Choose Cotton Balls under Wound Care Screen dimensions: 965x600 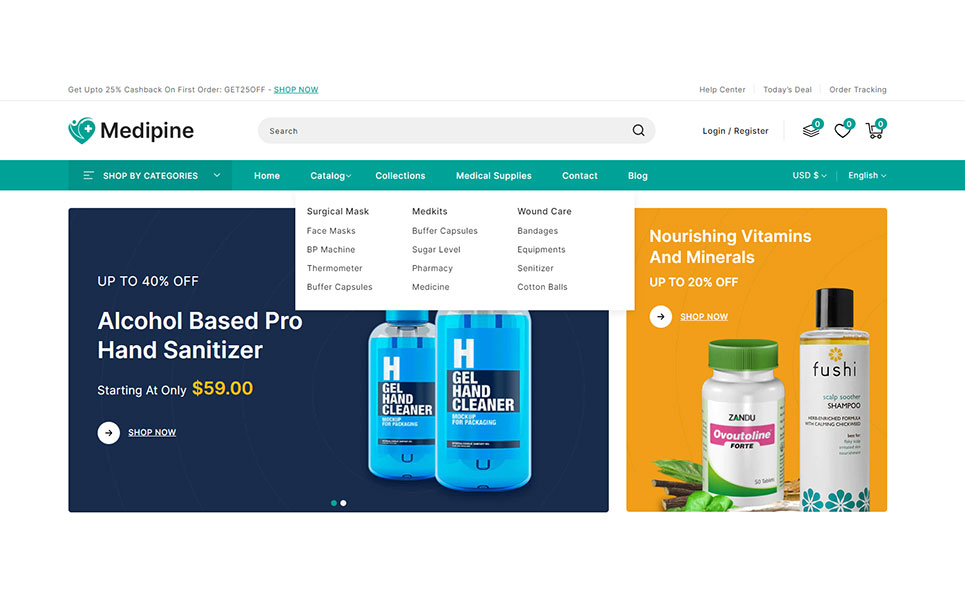point(542,287)
